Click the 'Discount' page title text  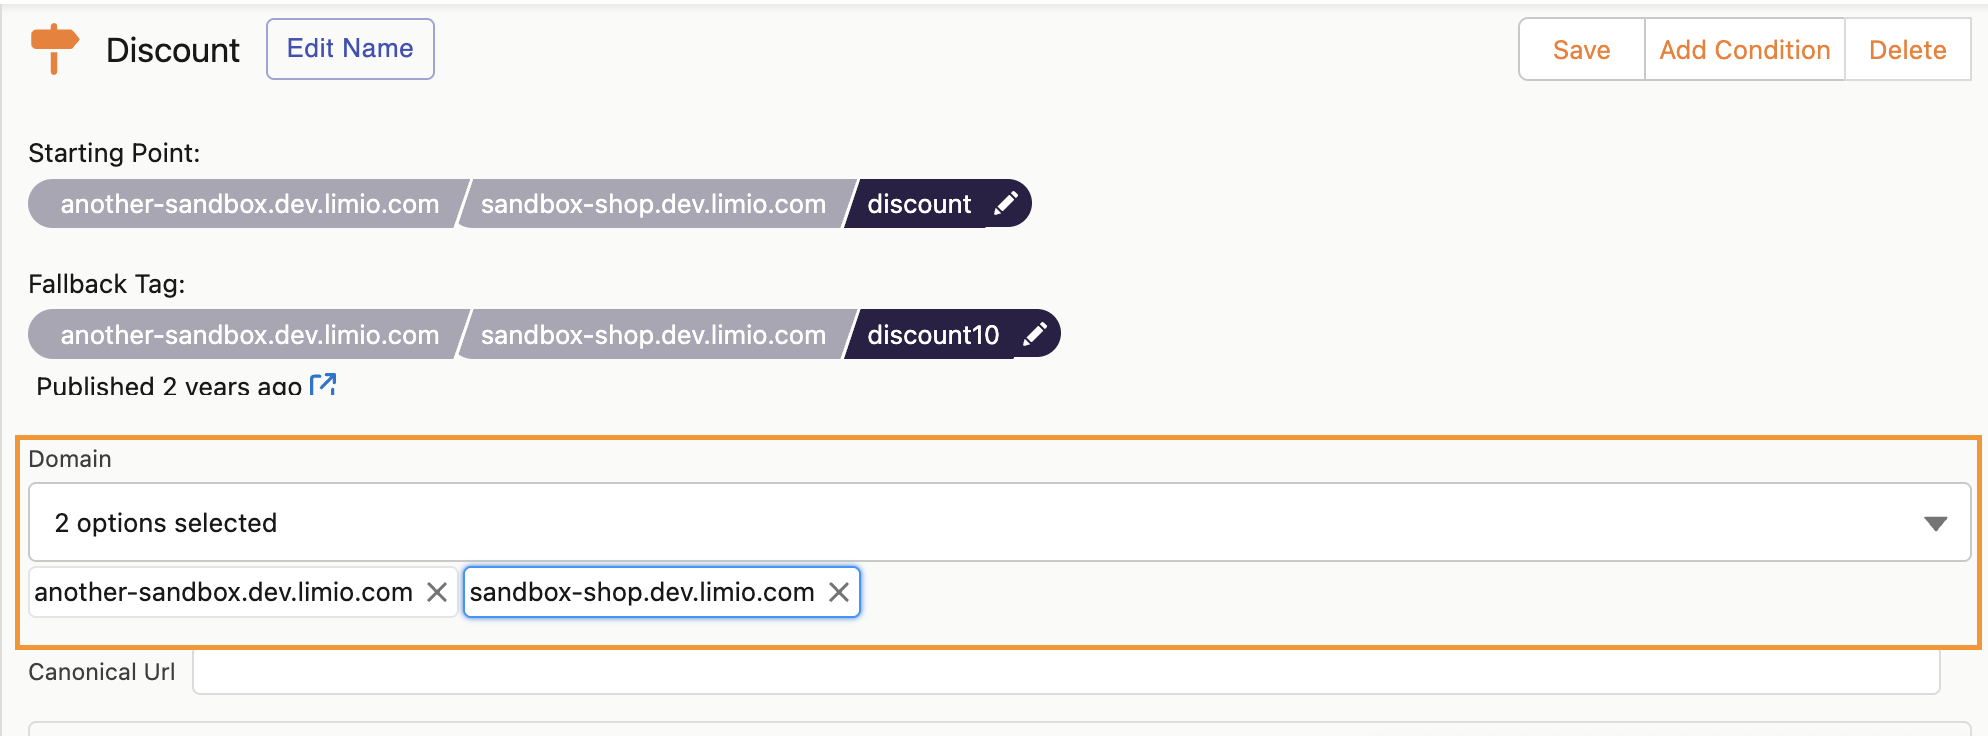173,50
